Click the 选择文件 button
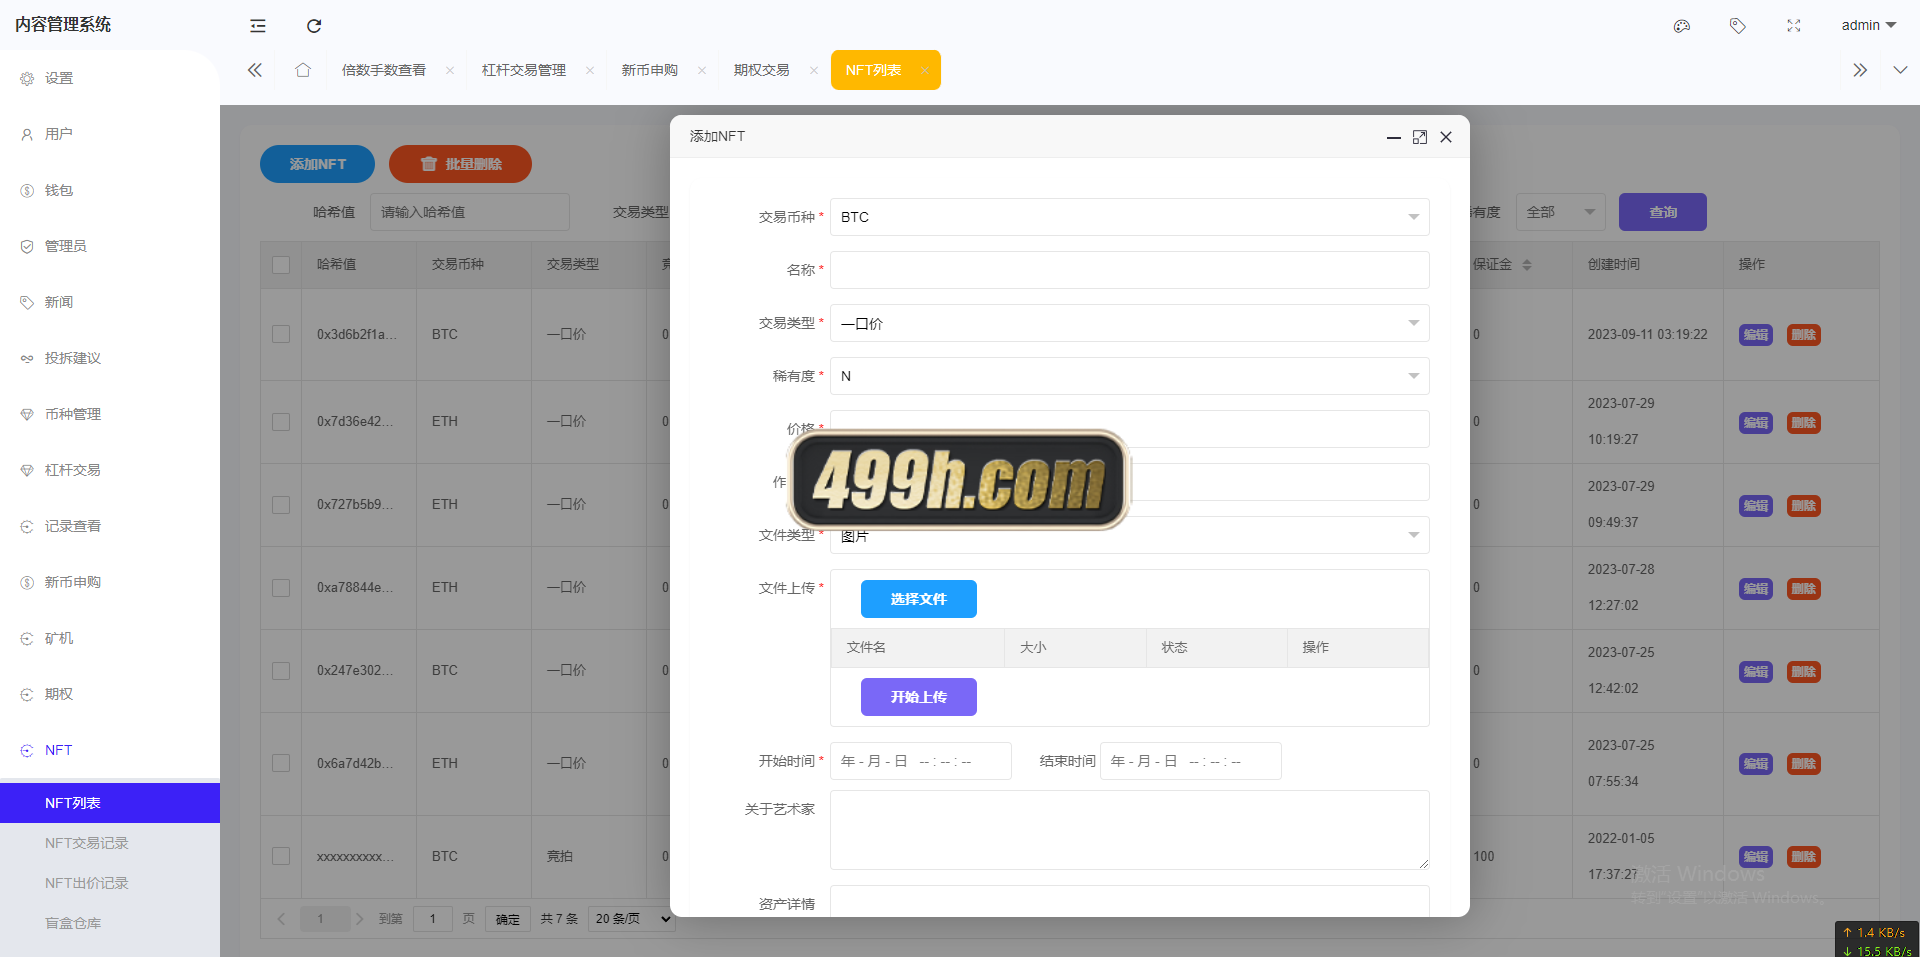The height and width of the screenshot is (957, 1920). 919,599
